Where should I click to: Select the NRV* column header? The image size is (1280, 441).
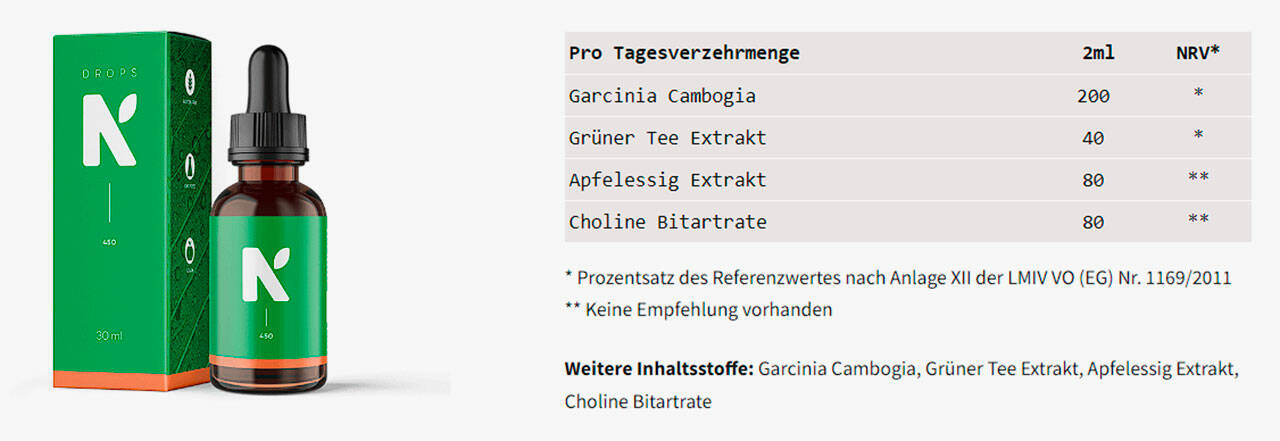tap(1197, 53)
